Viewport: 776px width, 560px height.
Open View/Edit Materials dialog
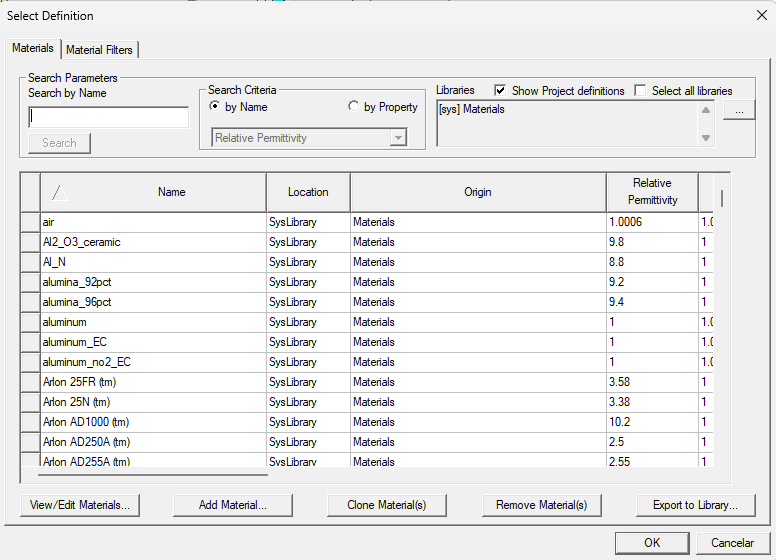pyautogui.click(x=80, y=505)
